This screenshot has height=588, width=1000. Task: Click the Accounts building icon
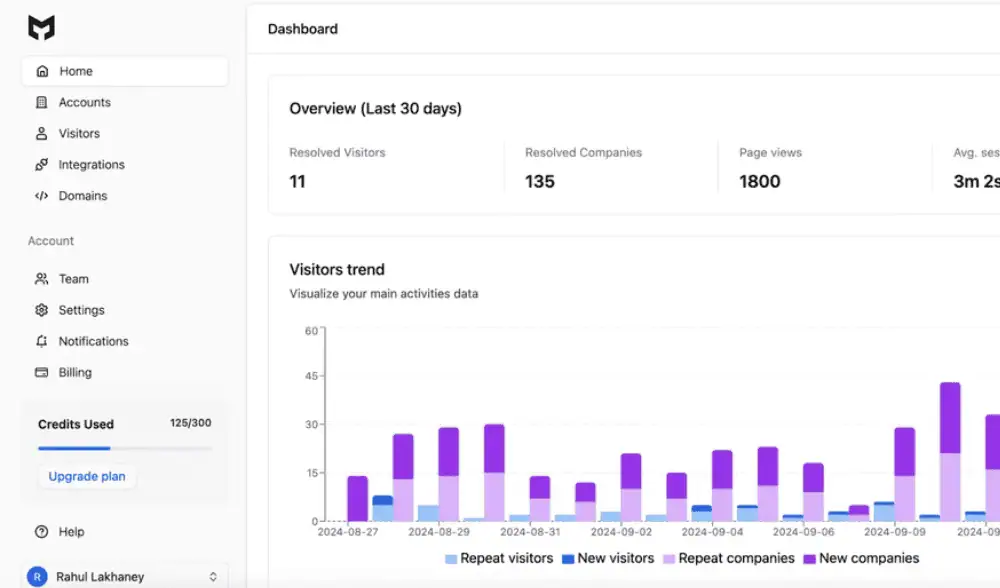pos(42,102)
